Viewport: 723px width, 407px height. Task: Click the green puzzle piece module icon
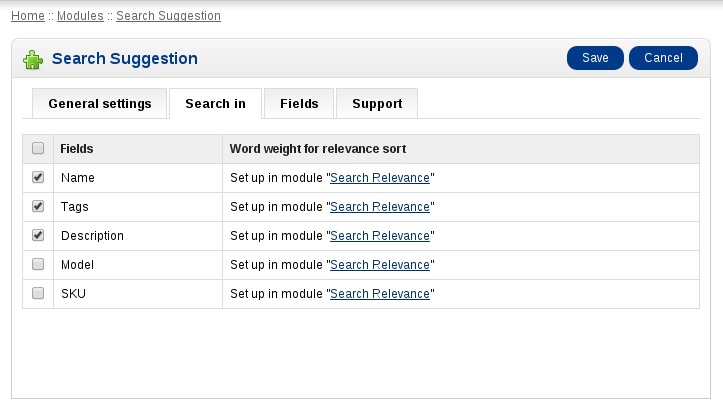[33, 60]
